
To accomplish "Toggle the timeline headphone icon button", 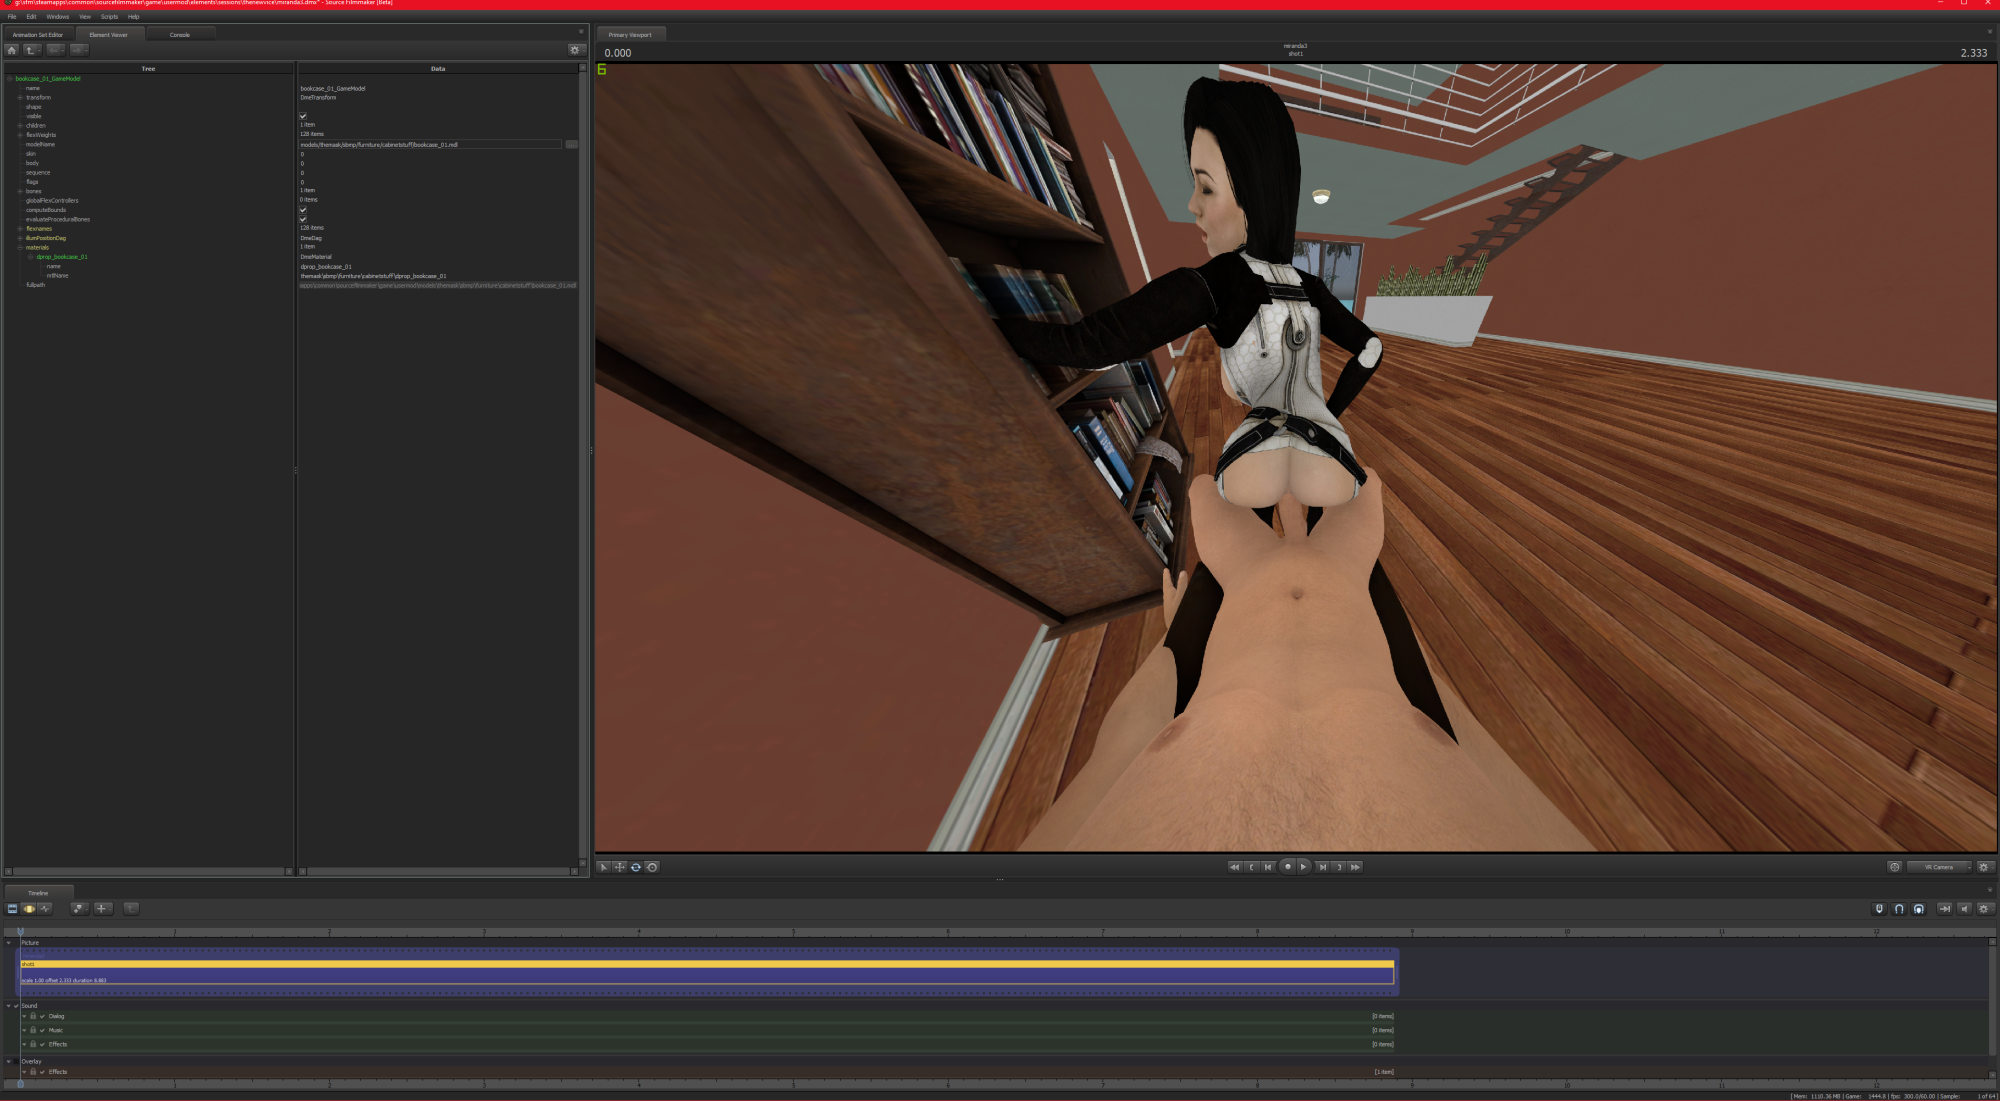I will click(1918, 909).
